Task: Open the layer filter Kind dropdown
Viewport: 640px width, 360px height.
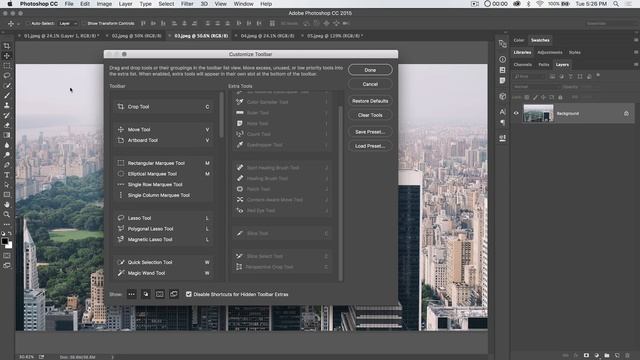Action: coord(529,76)
